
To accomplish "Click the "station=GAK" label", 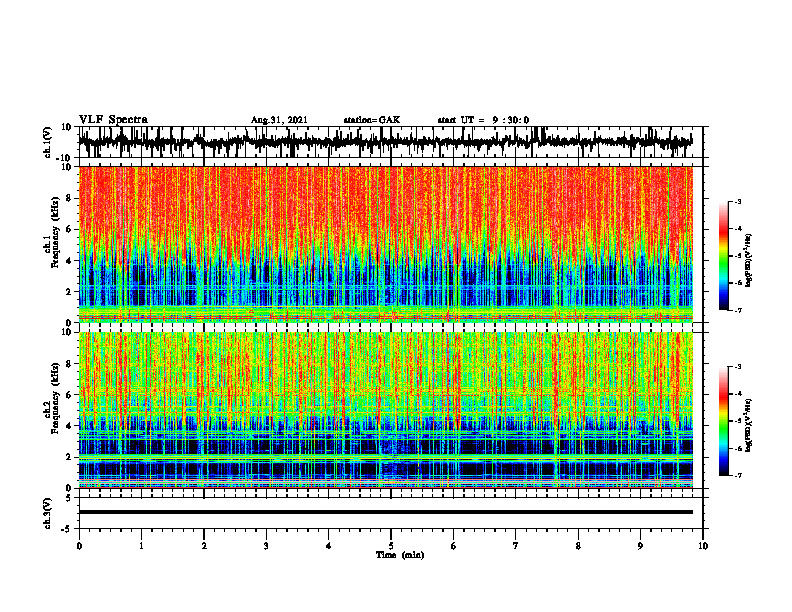I will click(372, 120).
